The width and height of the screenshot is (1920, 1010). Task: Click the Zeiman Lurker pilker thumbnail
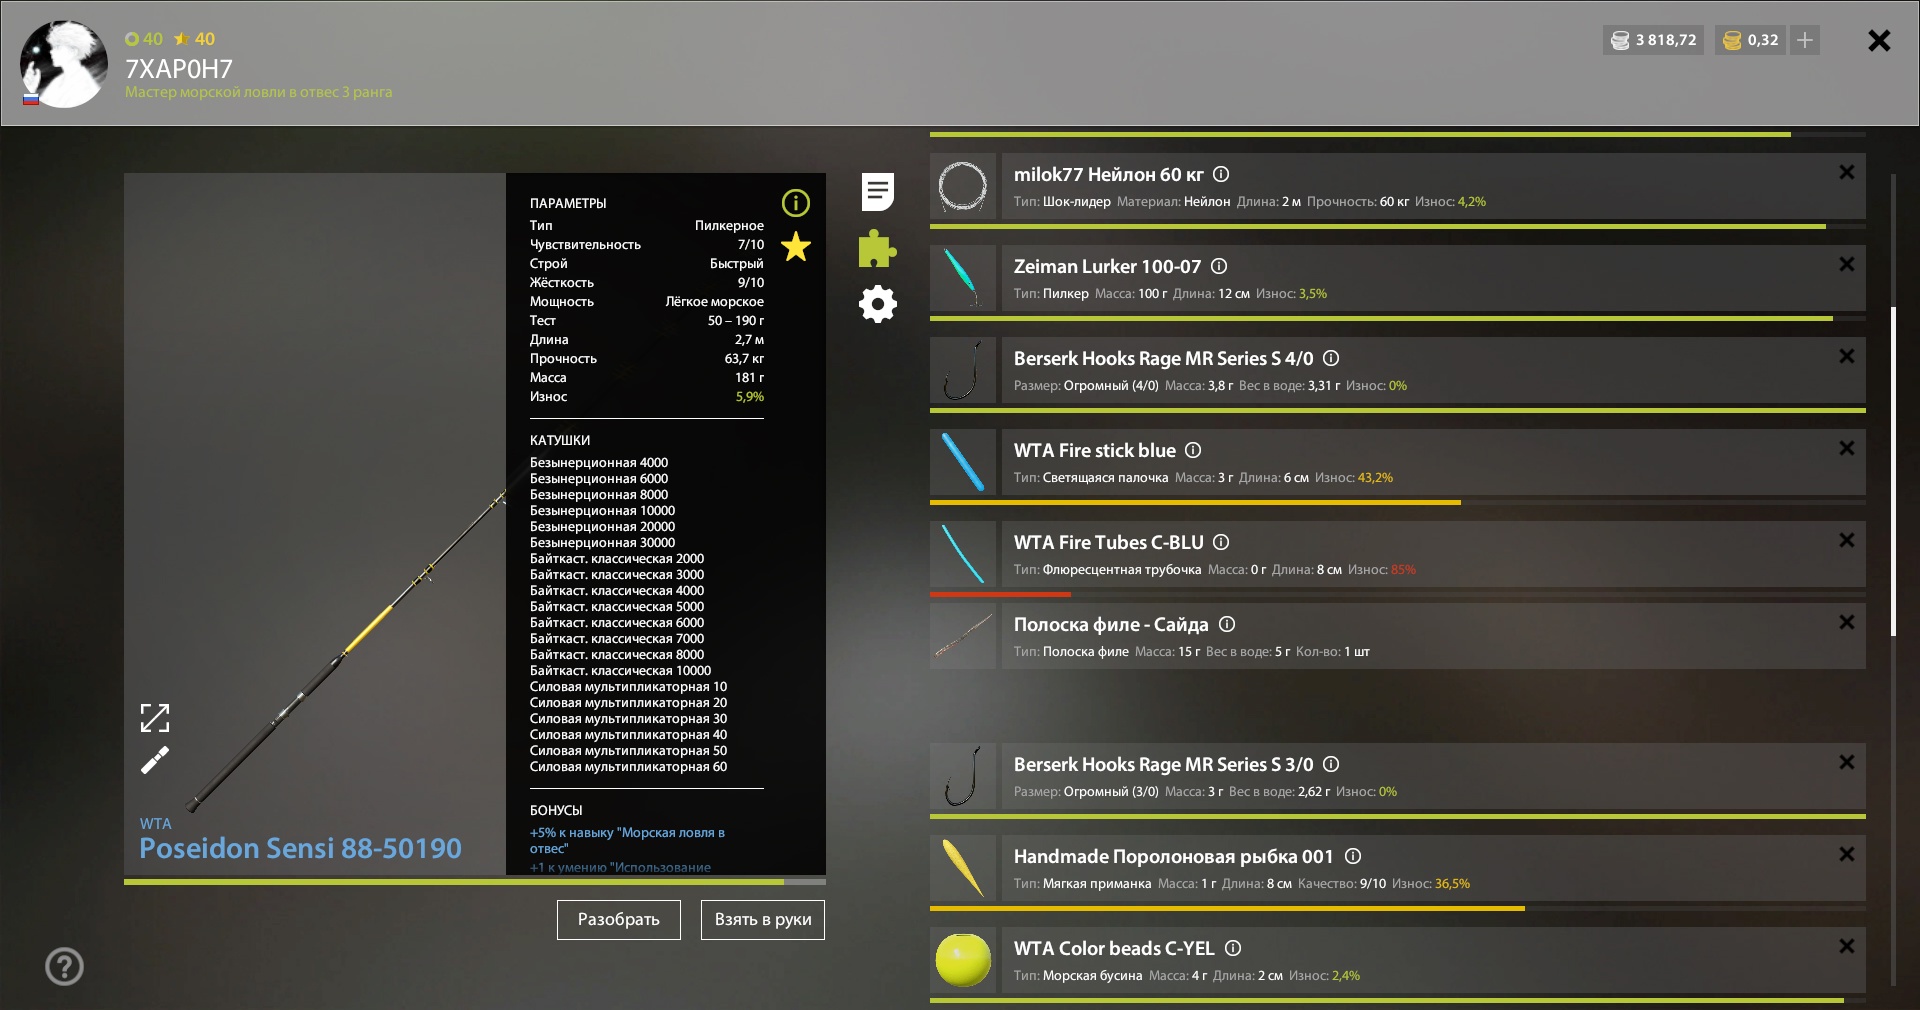pyautogui.click(x=963, y=278)
